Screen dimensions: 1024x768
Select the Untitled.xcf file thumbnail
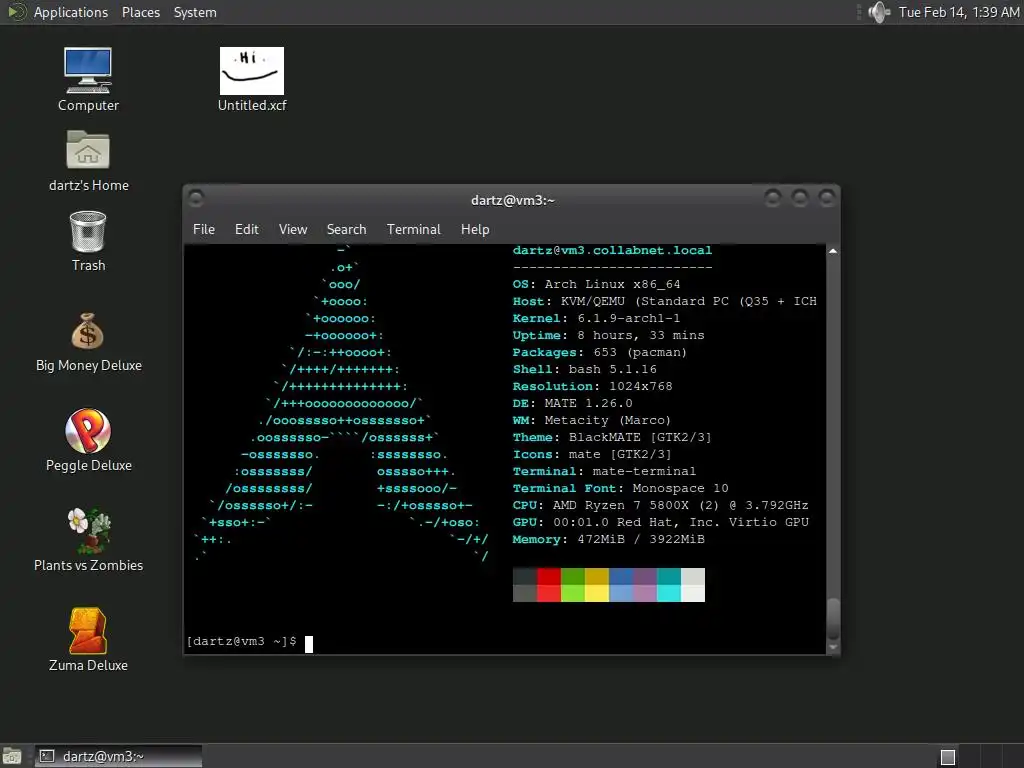(x=251, y=71)
